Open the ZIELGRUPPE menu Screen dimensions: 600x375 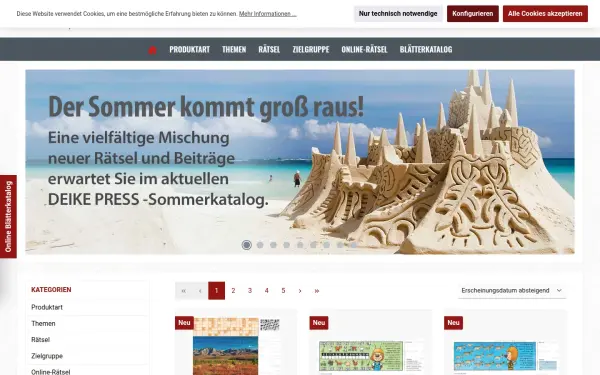(311, 49)
